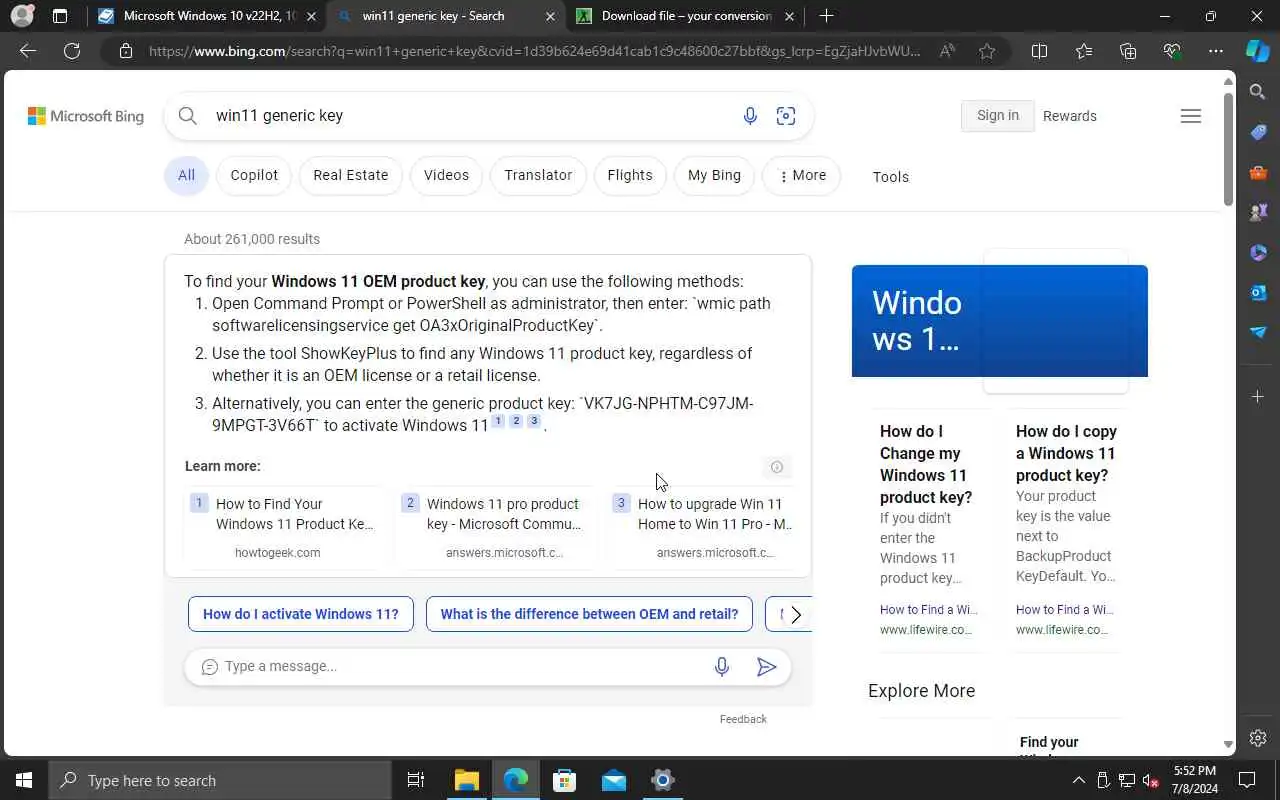Image resolution: width=1280 pixels, height=800 pixels.
Task: Open Tools search option
Action: click(x=890, y=177)
